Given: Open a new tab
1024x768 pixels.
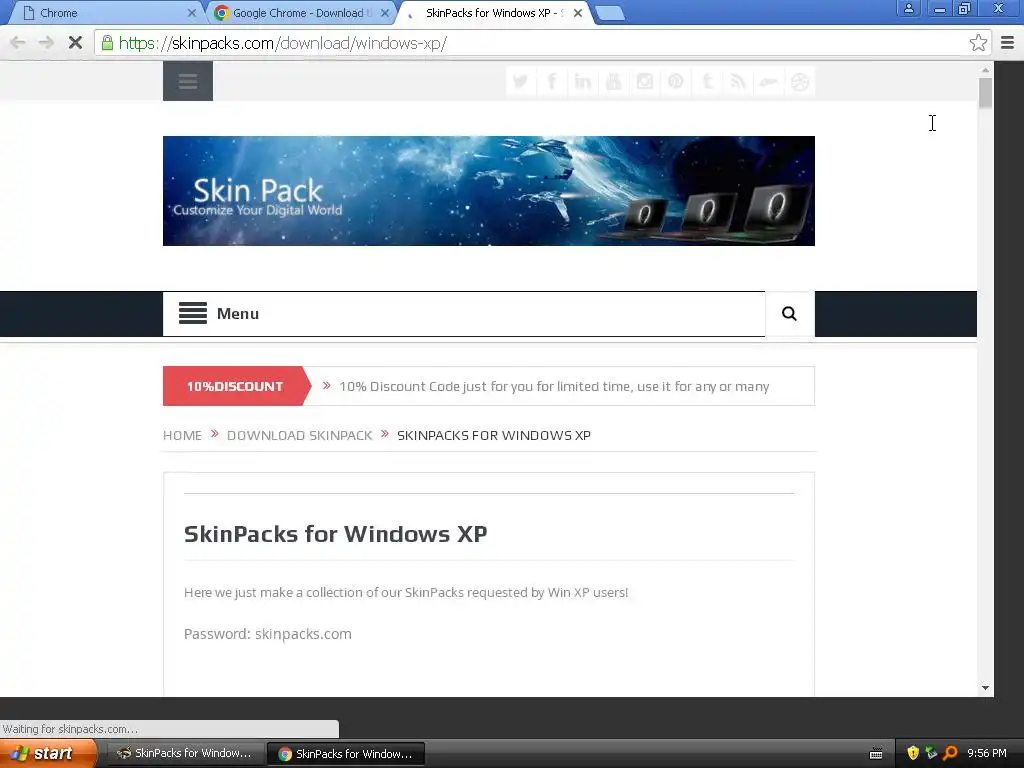Looking at the screenshot, I should [x=611, y=13].
